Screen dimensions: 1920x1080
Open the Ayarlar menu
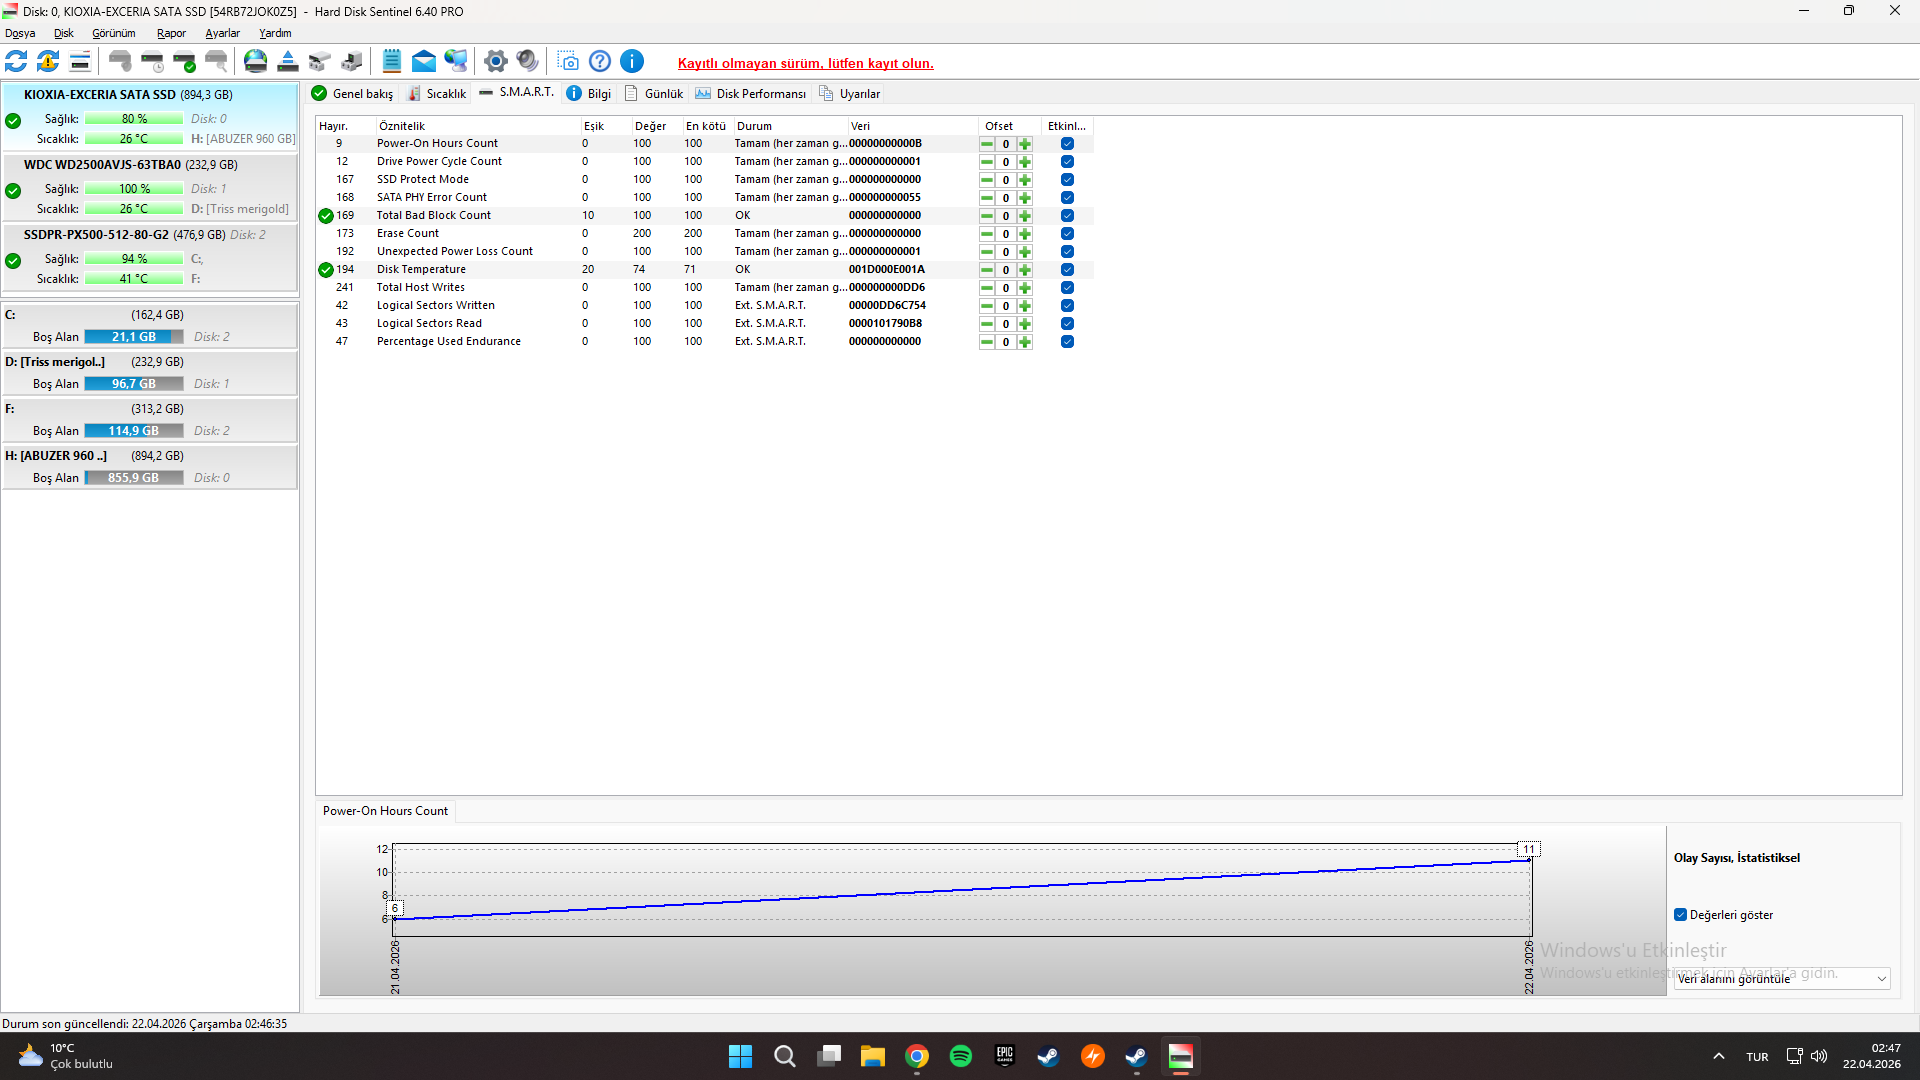point(223,33)
